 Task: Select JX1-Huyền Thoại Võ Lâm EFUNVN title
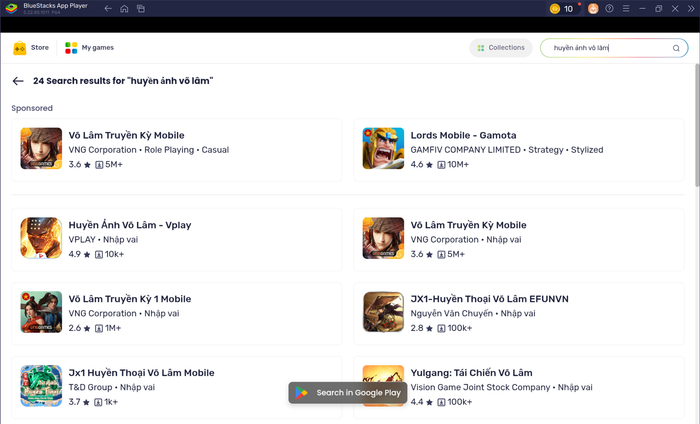pos(490,299)
